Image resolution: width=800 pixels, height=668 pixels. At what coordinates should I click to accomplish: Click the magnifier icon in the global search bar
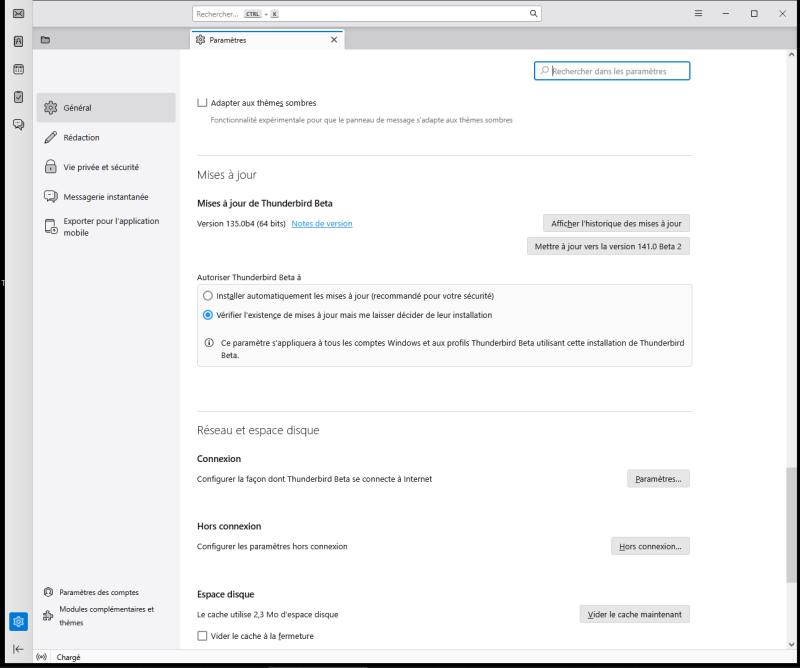533,14
